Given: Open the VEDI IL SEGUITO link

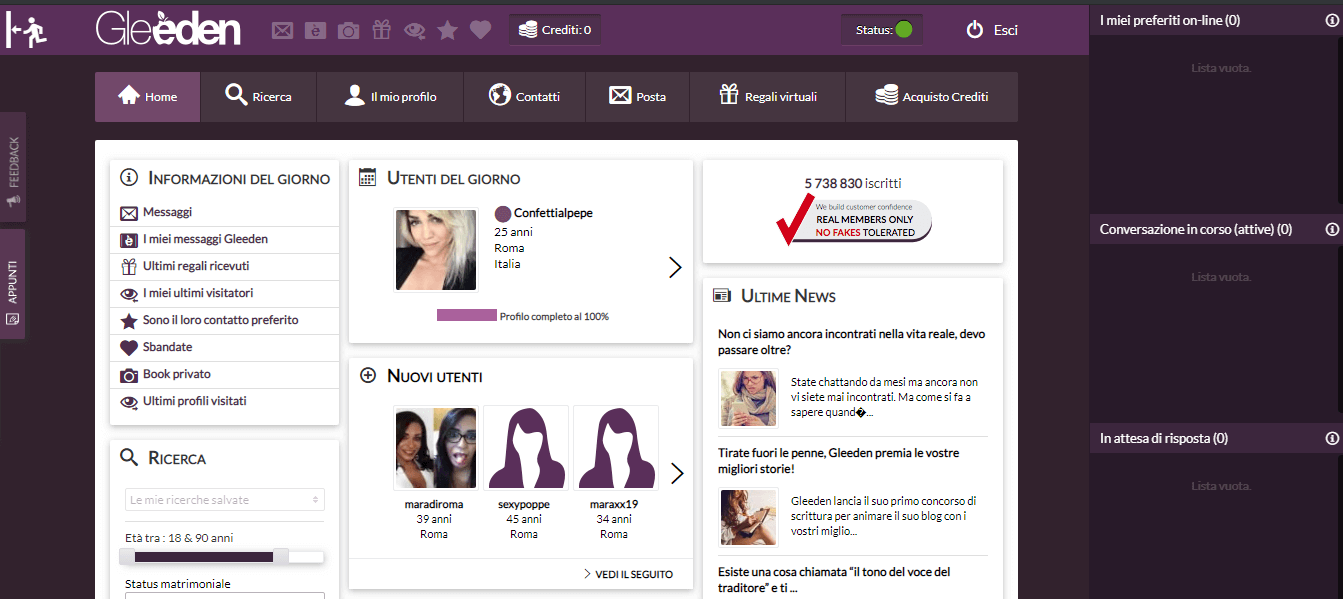Looking at the screenshot, I should point(628,574).
